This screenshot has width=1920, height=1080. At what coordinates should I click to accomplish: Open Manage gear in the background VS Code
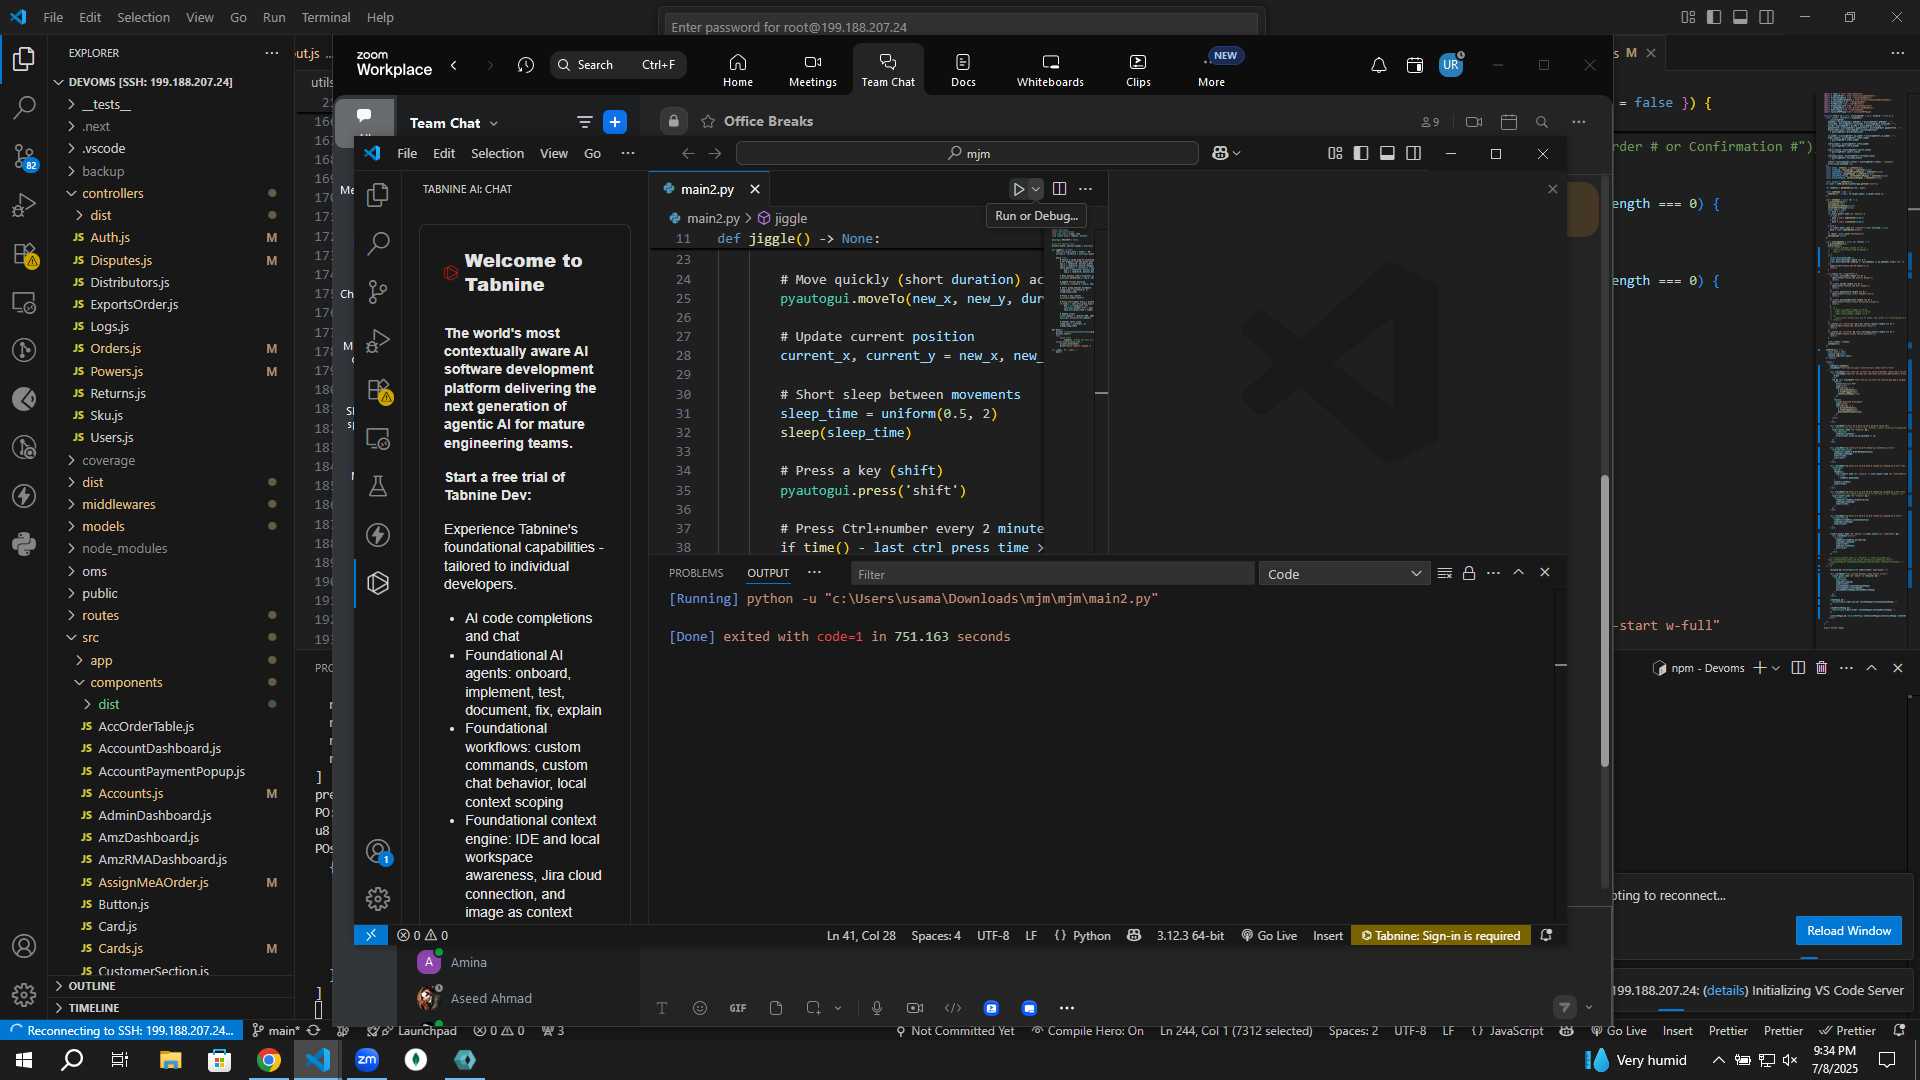point(24,995)
